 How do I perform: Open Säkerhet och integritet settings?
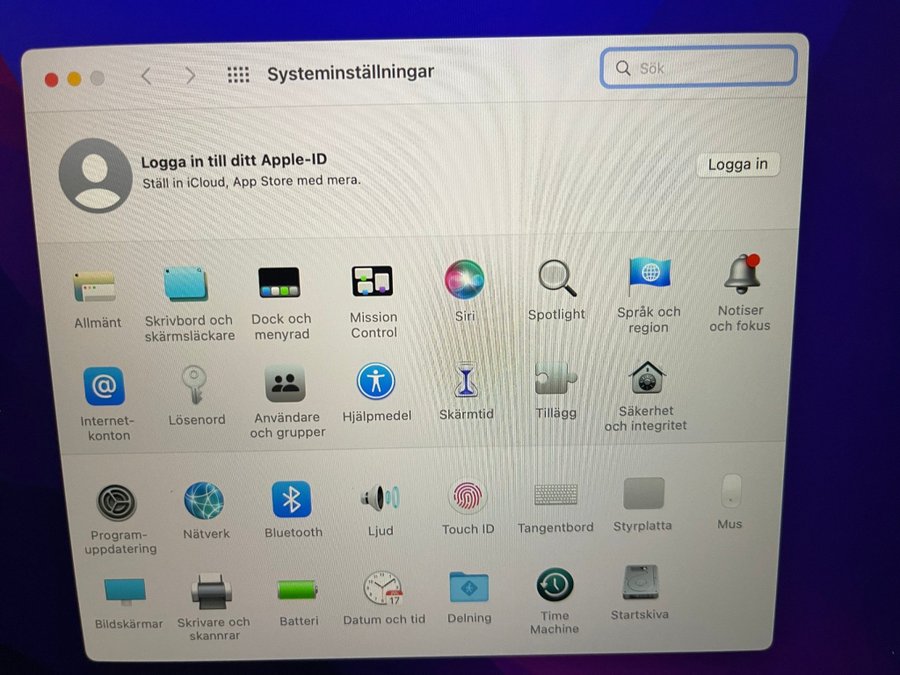tap(647, 378)
